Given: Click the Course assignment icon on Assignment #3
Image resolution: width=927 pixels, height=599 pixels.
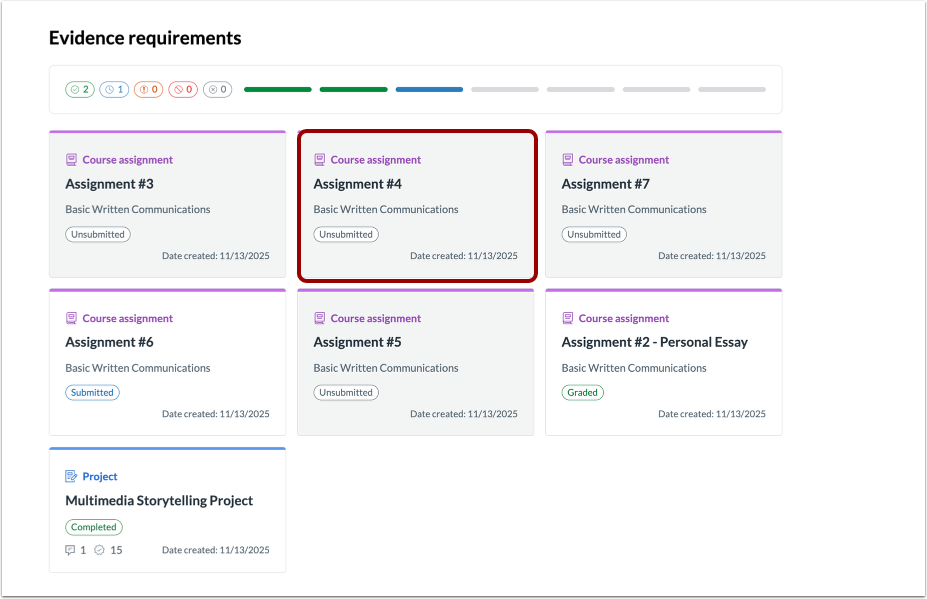Looking at the screenshot, I should 71,159.
